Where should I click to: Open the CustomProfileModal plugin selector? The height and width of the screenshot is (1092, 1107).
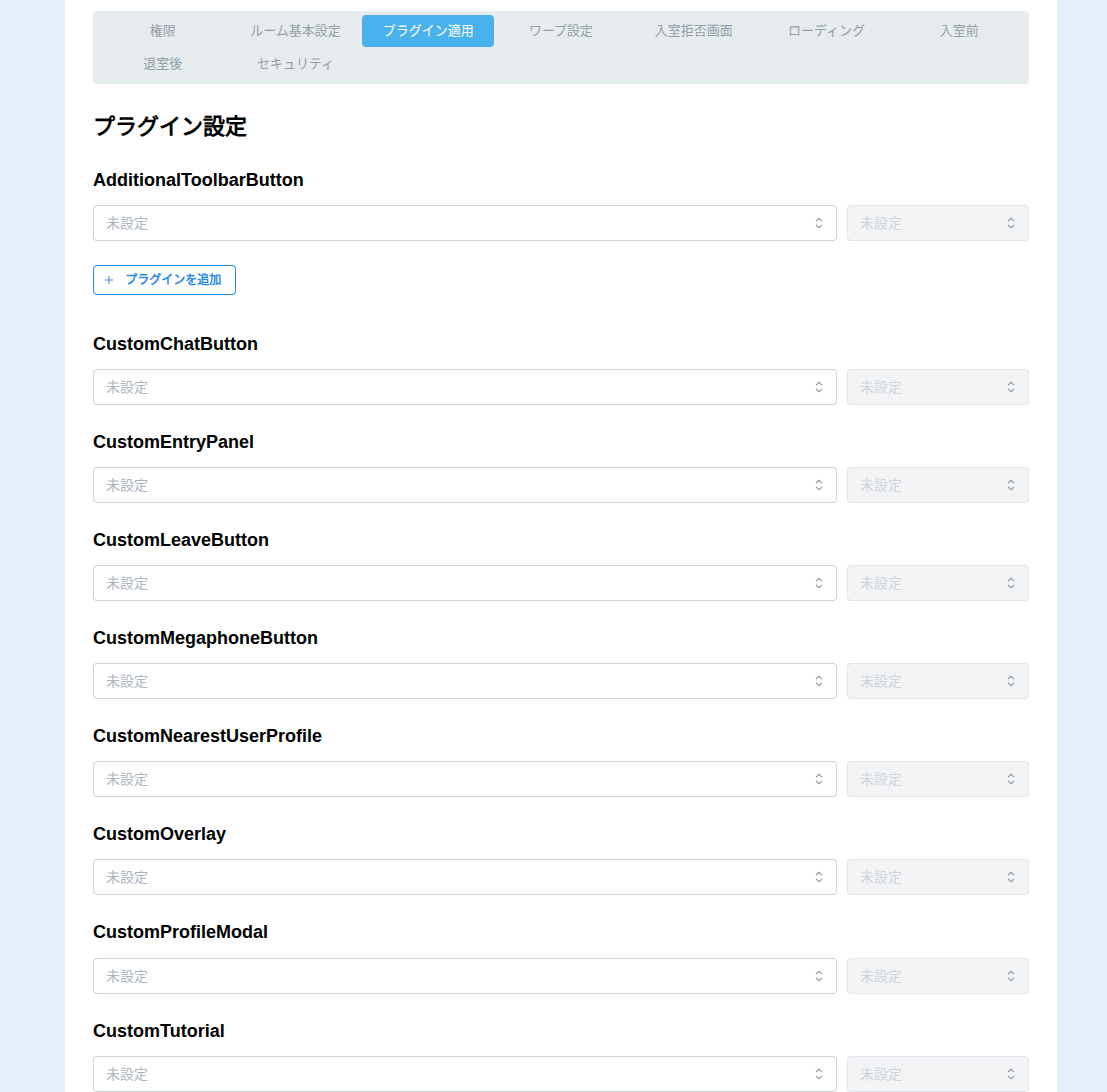pos(464,976)
